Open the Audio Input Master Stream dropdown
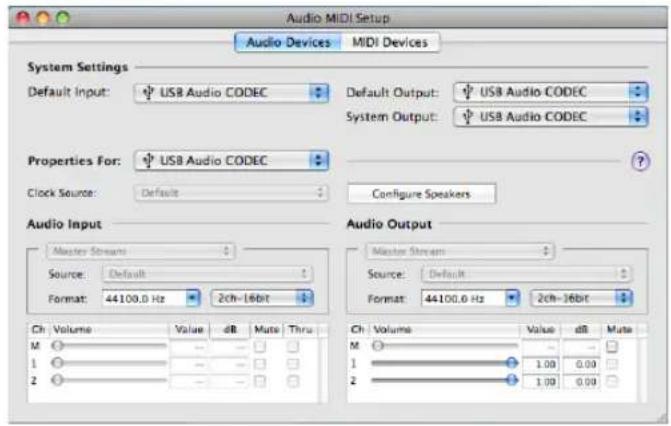The width and height of the screenshot is (671, 426). tap(140, 251)
